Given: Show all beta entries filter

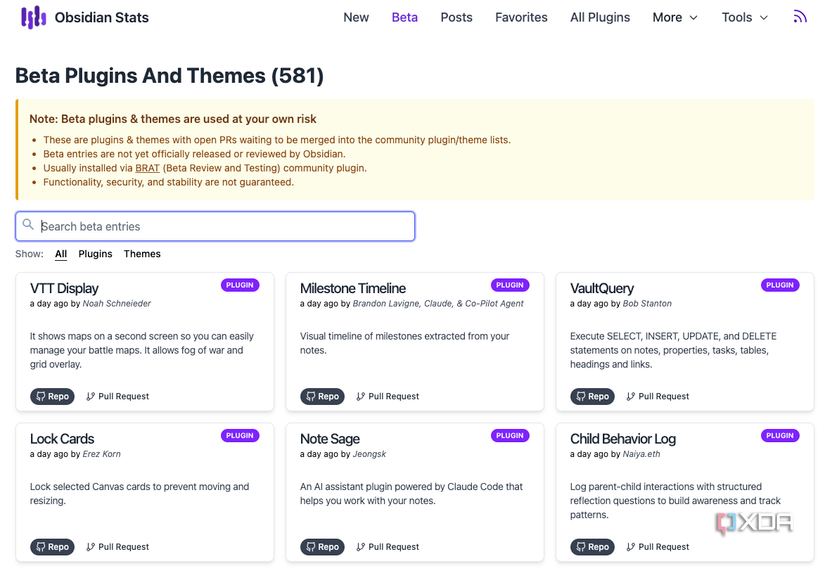Looking at the screenshot, I should 61,254.
